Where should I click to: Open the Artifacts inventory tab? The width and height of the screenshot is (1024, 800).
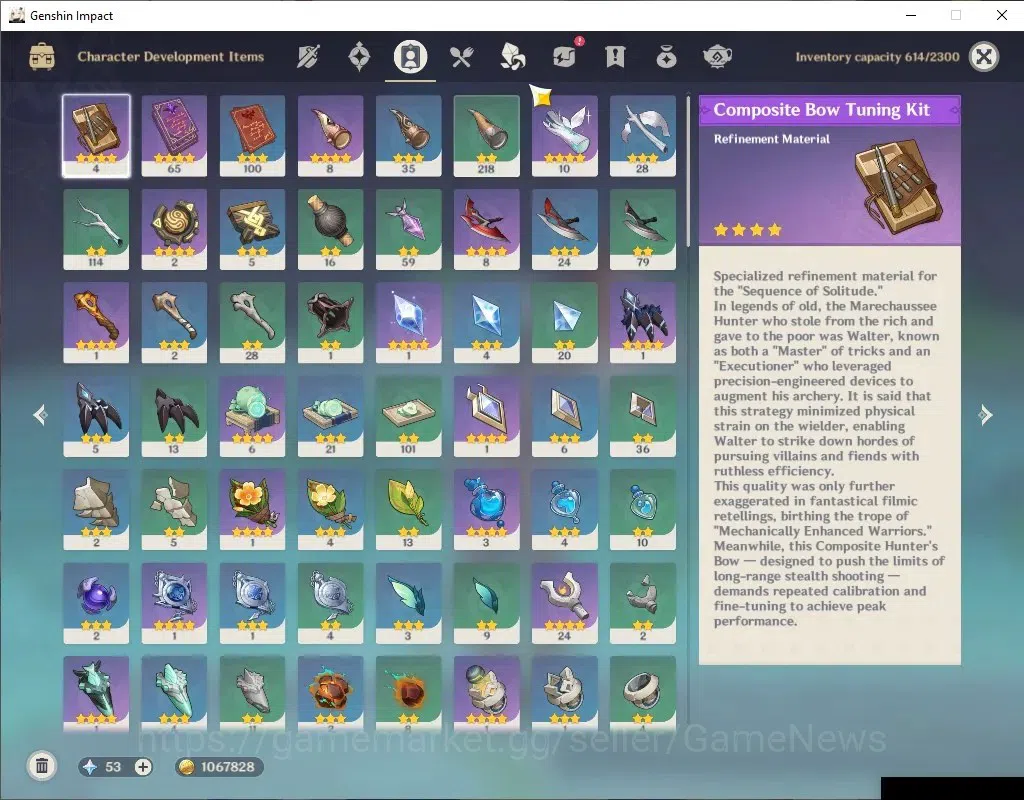[x=359, y=57]
